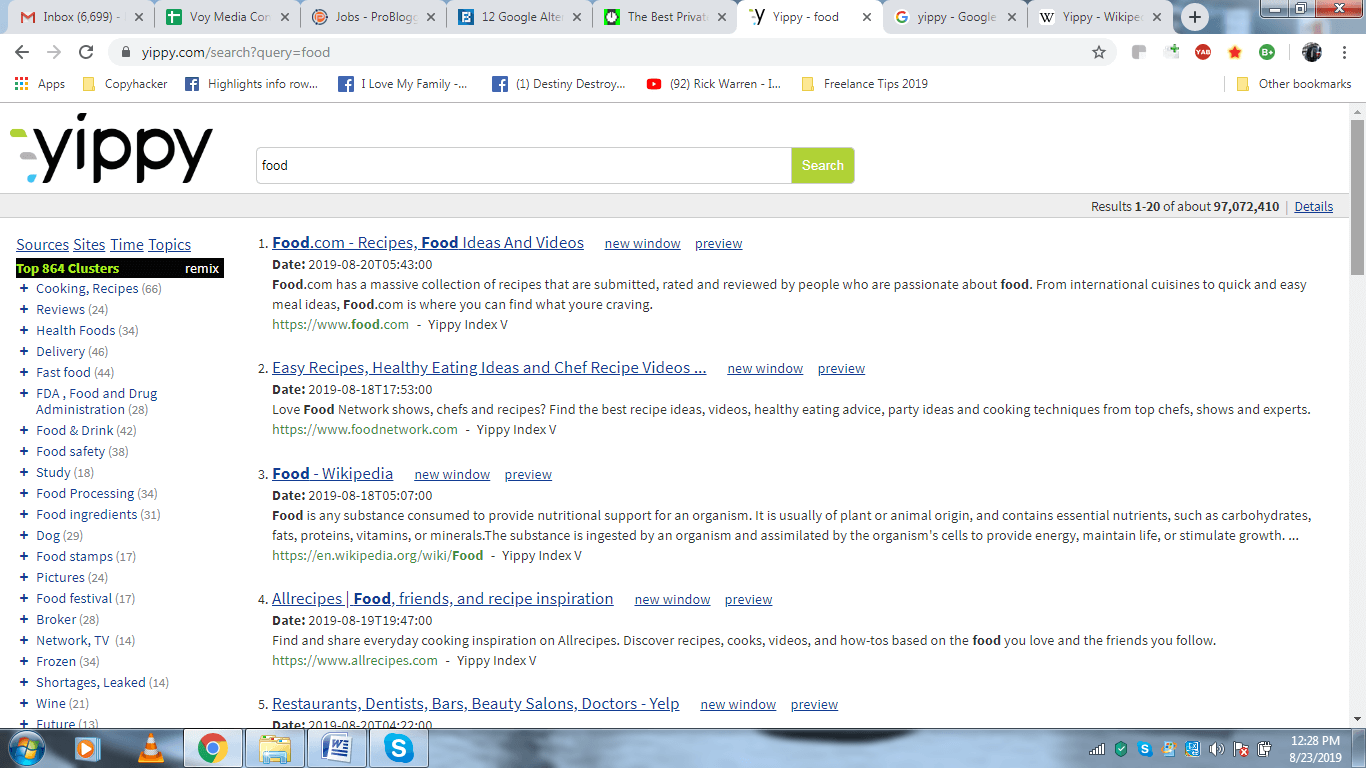
Task: Open Skype from the taskbar
Action: click(398, 748)
